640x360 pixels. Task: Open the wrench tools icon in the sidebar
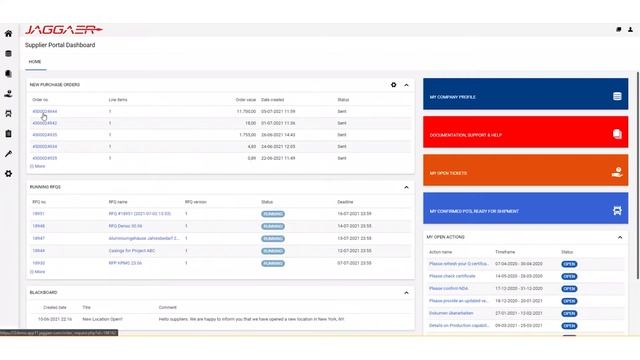(8, 153)
